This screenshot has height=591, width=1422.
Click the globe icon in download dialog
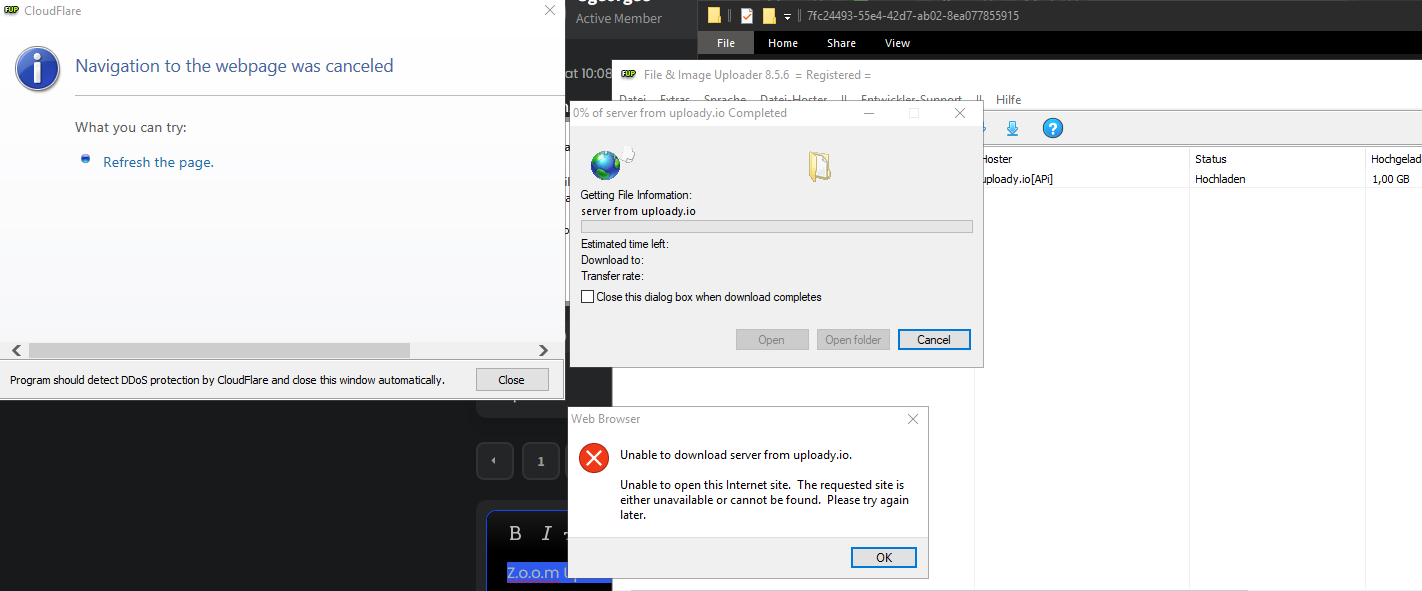(605, 164)
